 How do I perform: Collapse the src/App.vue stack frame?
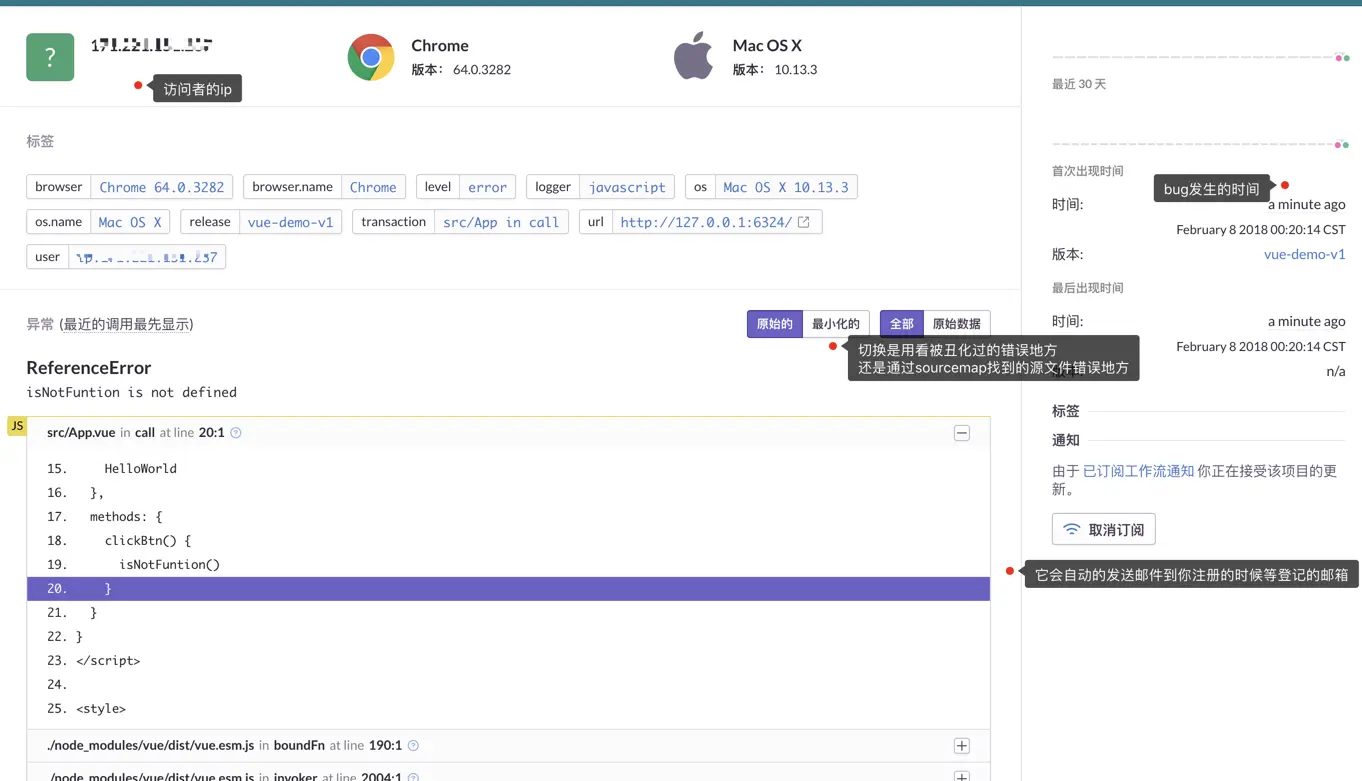(x=962, y=433)
